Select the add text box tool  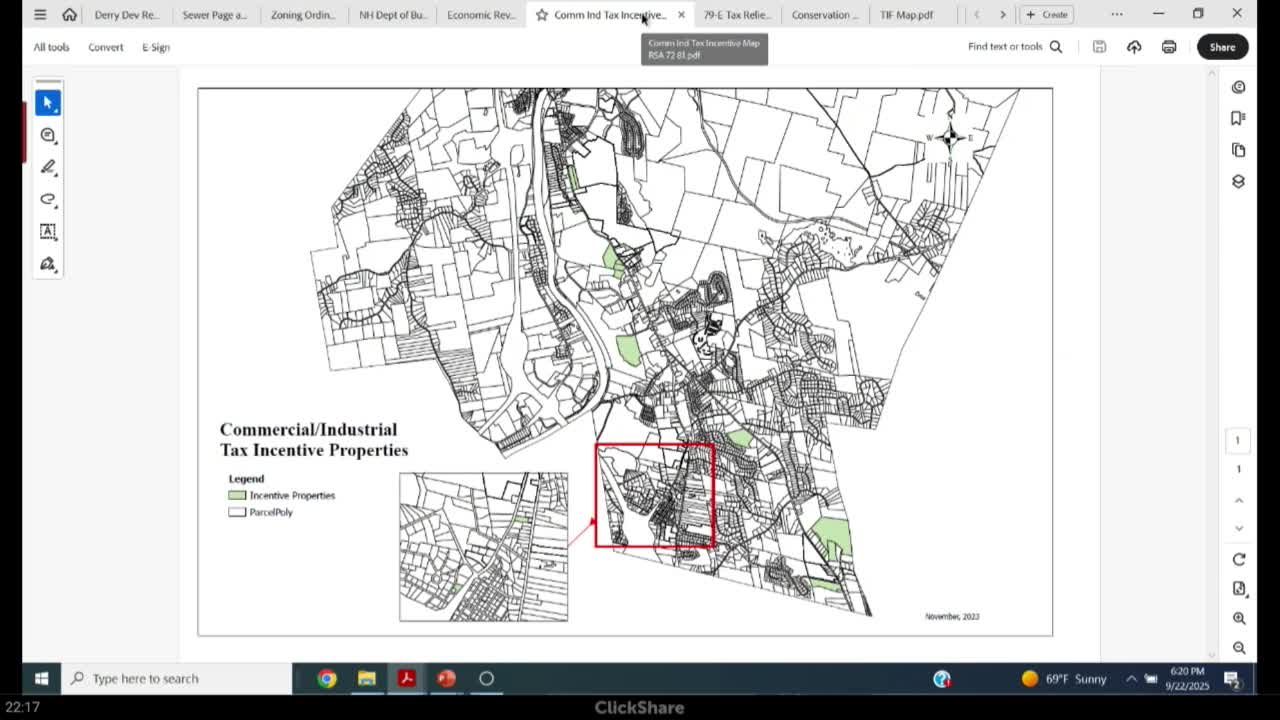(x=47, y=231)
